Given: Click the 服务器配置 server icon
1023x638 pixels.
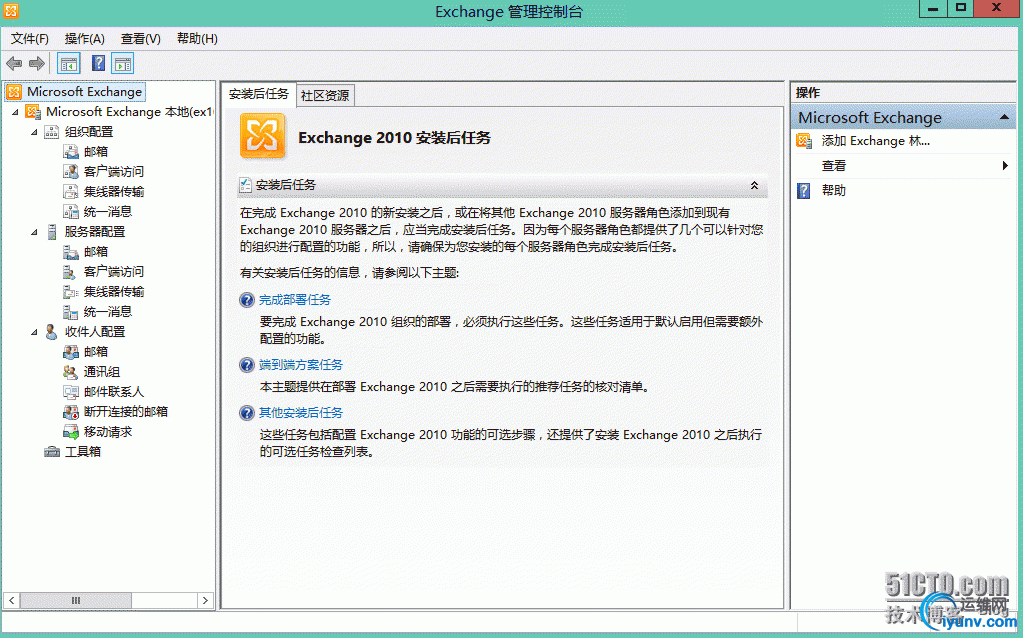Looking at the screenshot, I should [52, 232].
